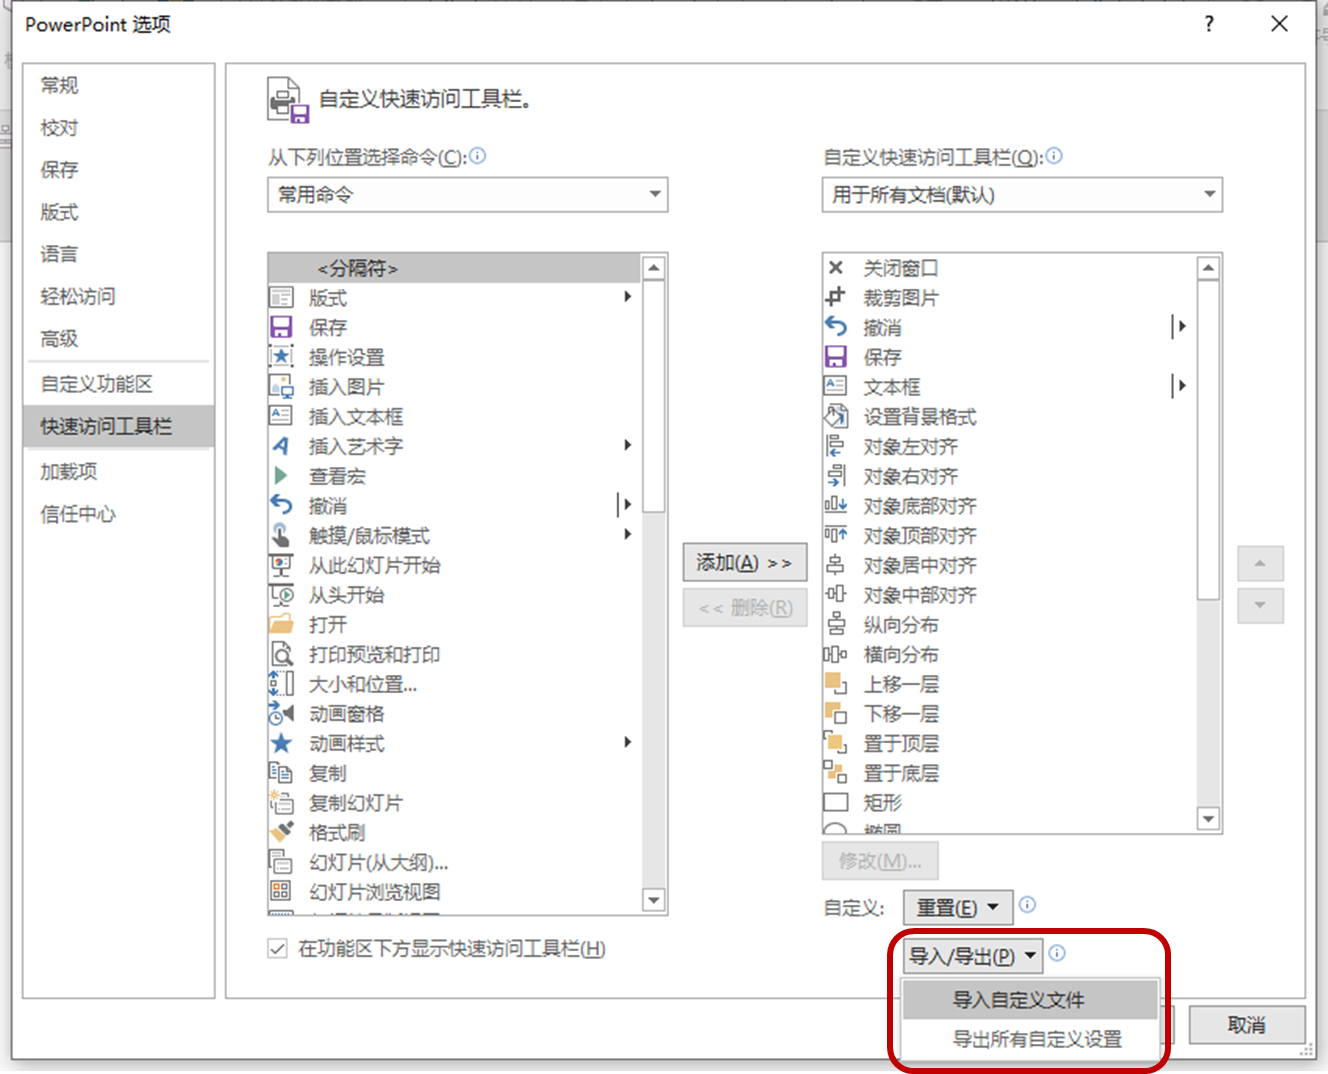This screenshot has height=1074, width=1328.
Task: Click the 插入图片 icon in commands list
Action: click(281, 387)
